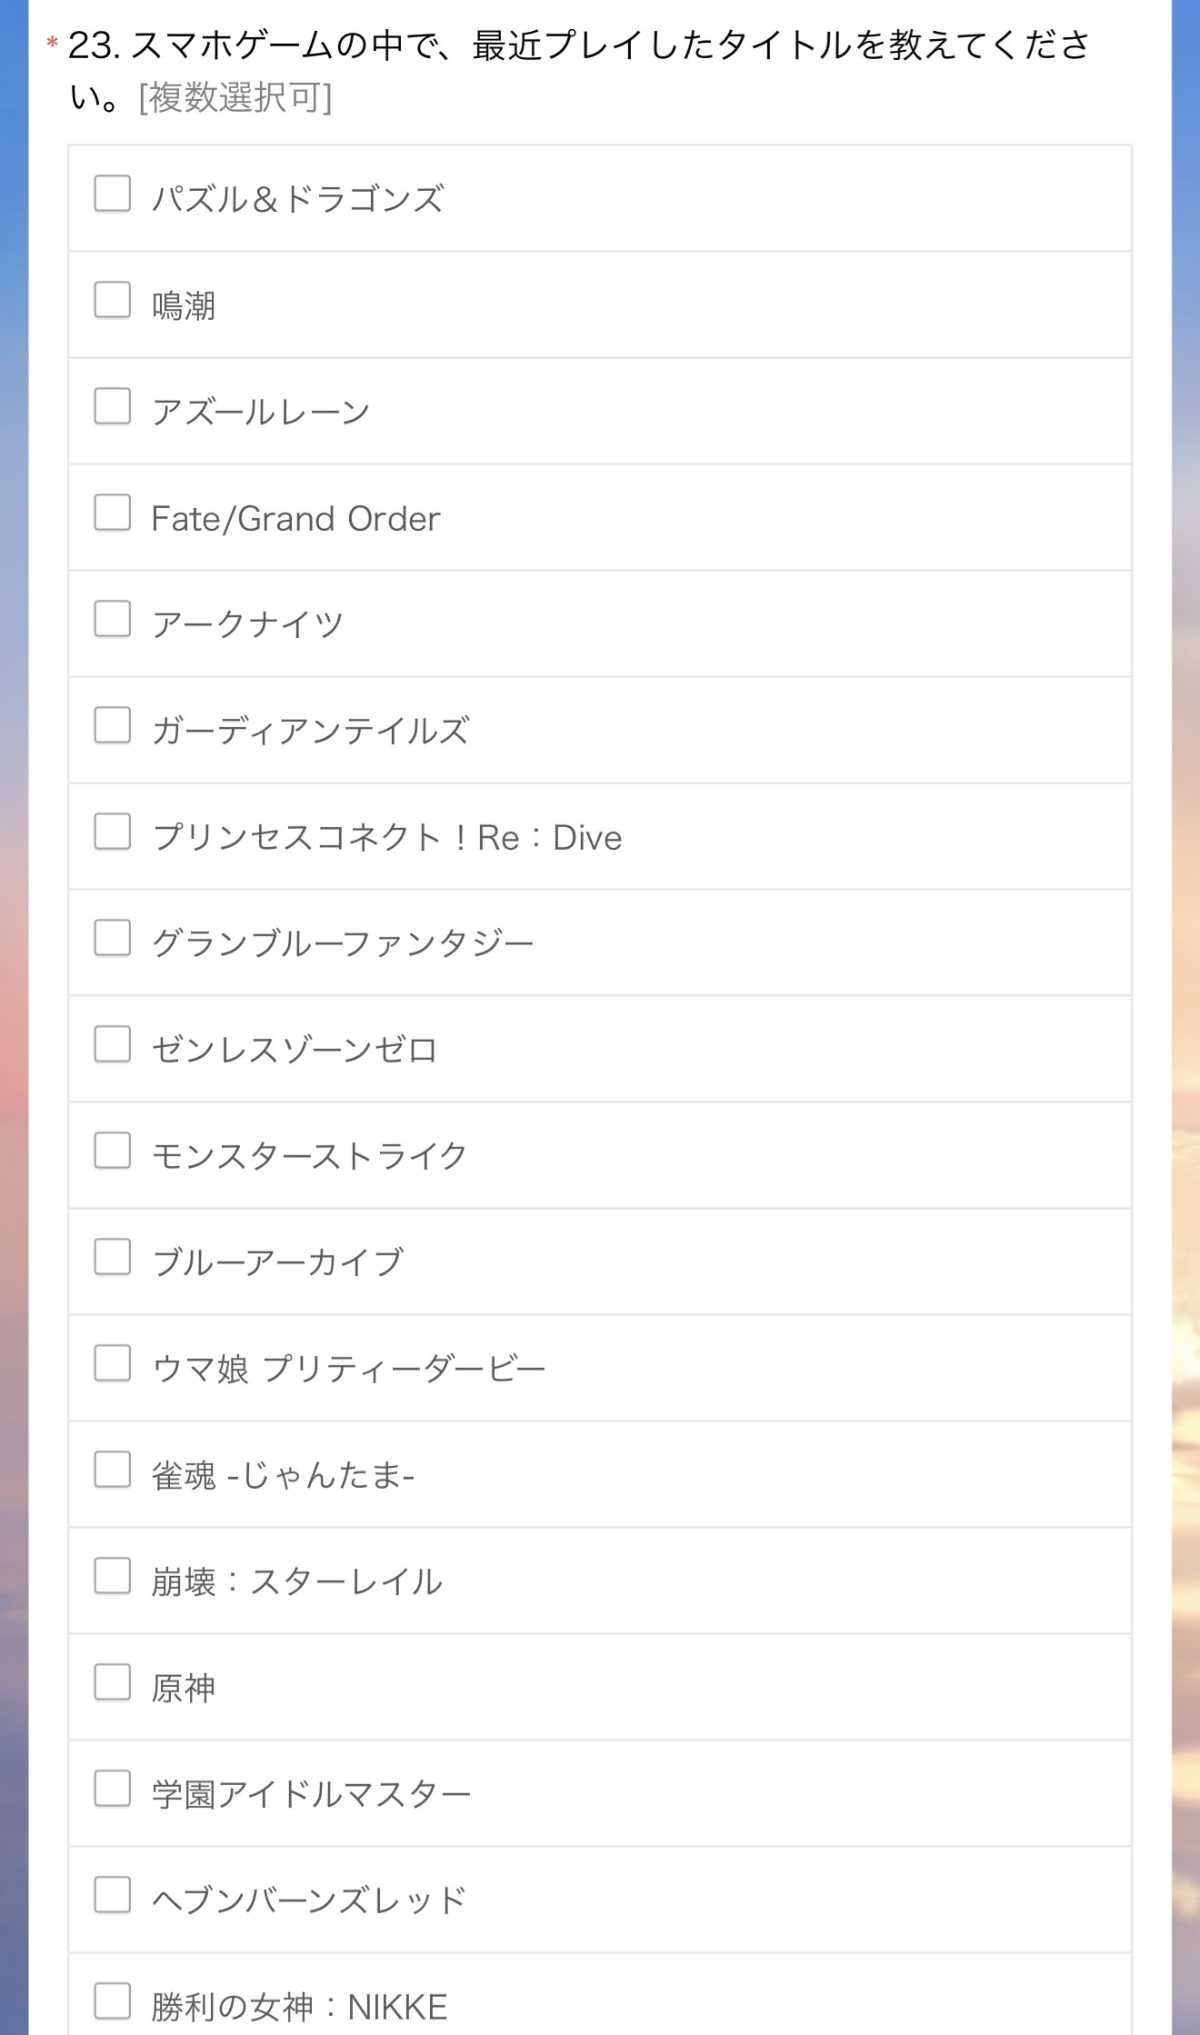Tick the ゼンレスゾーンゼロ checkbox

pos(112,1045)
